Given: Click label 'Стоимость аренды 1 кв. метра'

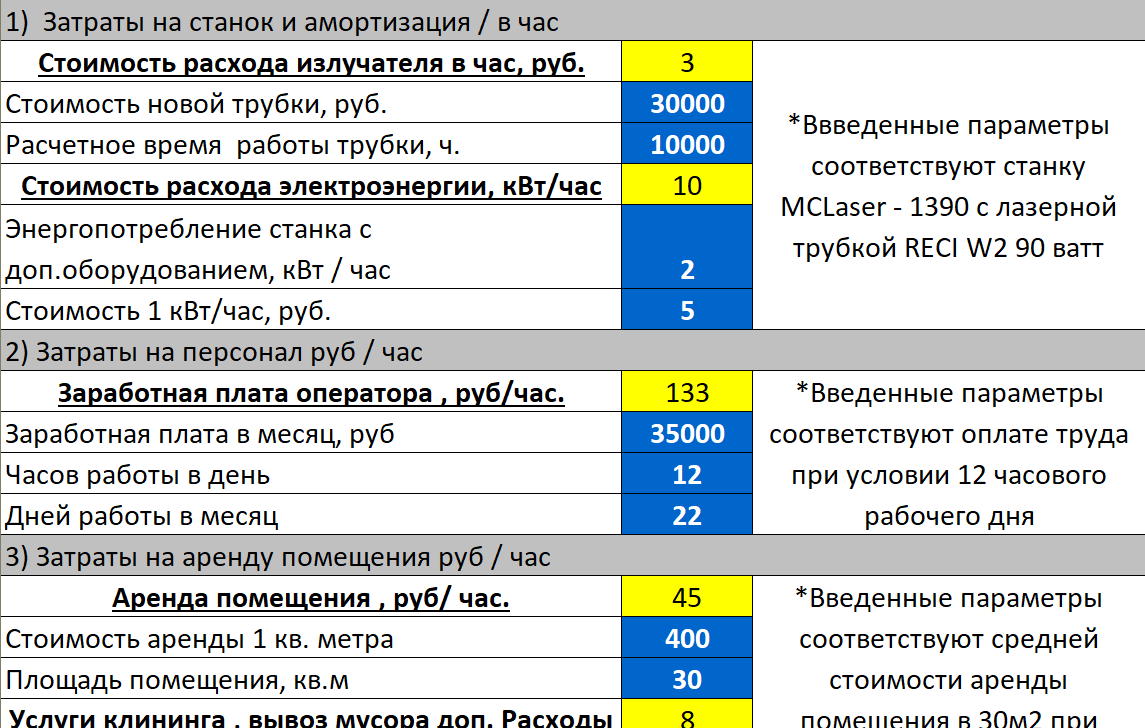Looking at the screenshot, I should (199, 638).
